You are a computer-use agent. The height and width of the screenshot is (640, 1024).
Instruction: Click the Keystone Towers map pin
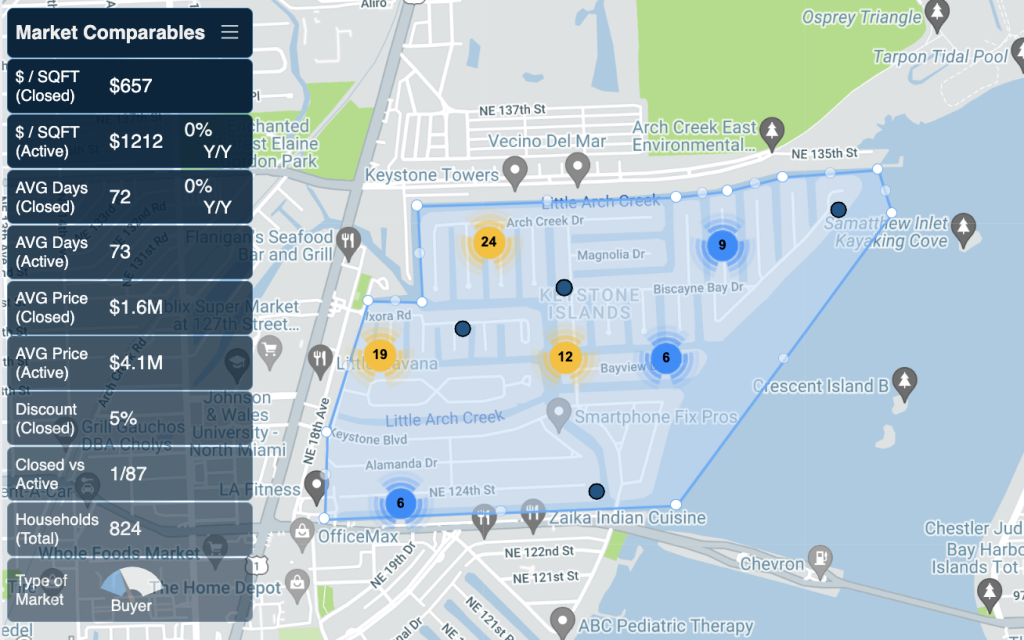coord(515,171)
